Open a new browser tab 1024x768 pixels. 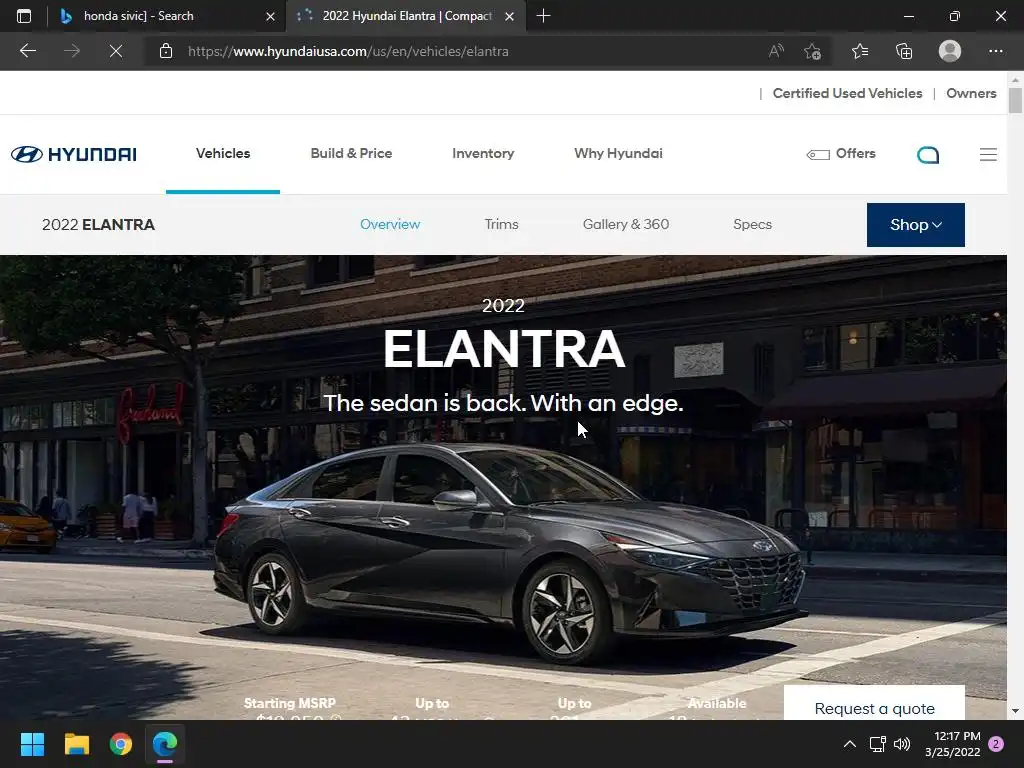coord(543,16)
